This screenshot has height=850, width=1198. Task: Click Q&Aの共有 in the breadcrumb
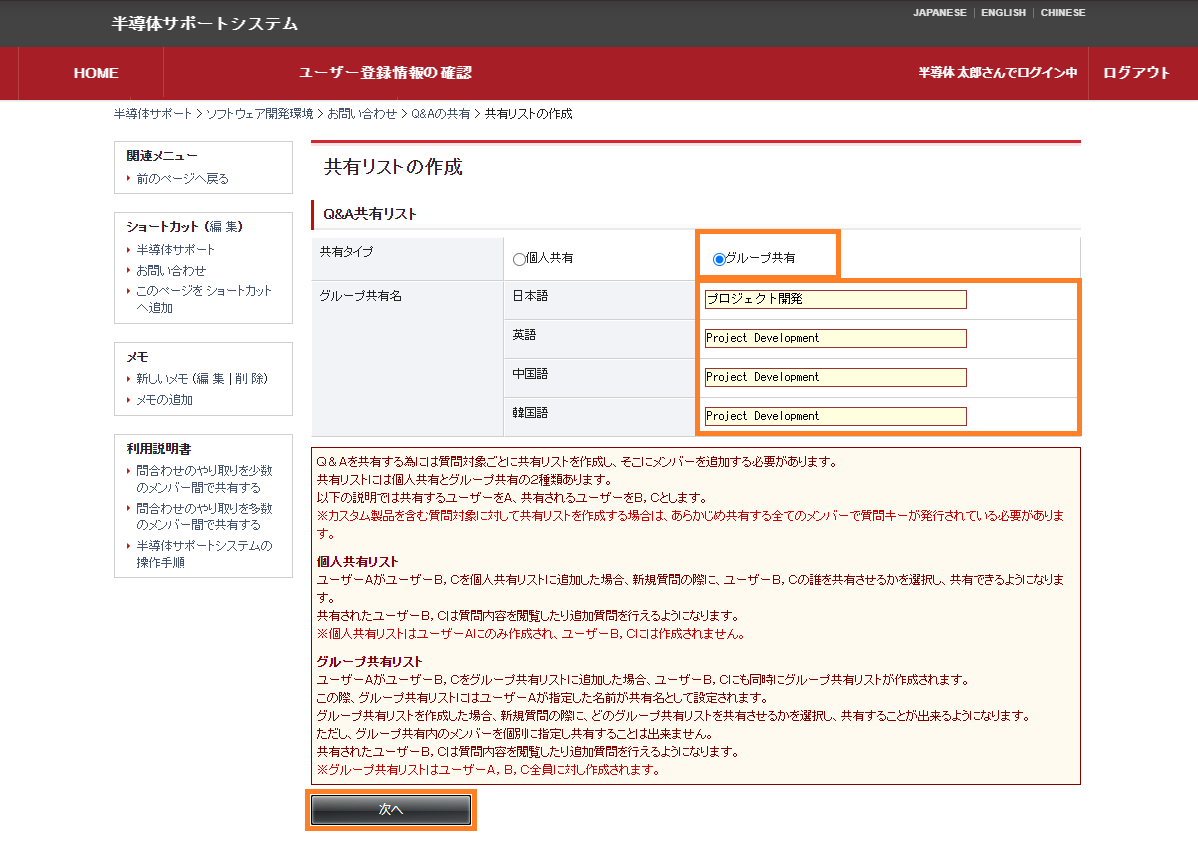(x=441, y=114)
